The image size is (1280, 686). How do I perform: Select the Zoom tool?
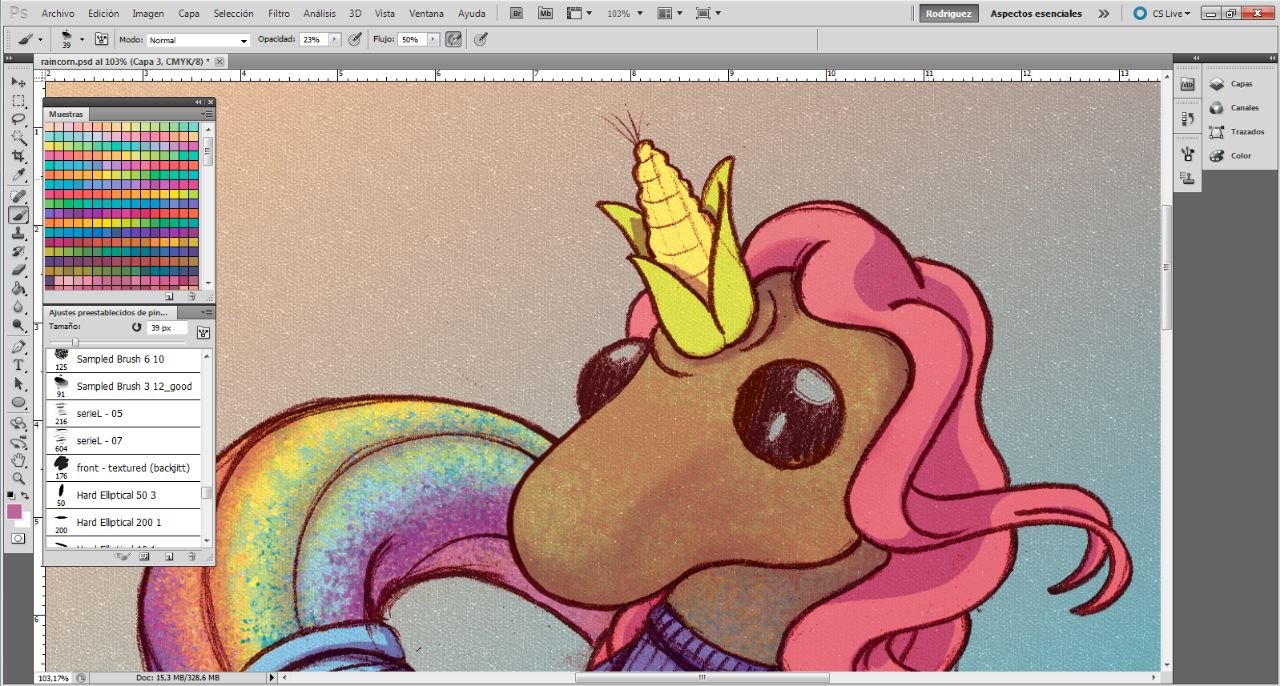click(18, 479)
